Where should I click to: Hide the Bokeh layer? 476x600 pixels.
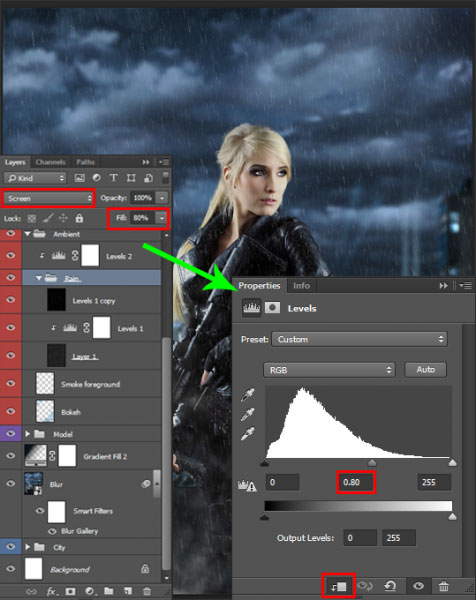tap(11, 411)
